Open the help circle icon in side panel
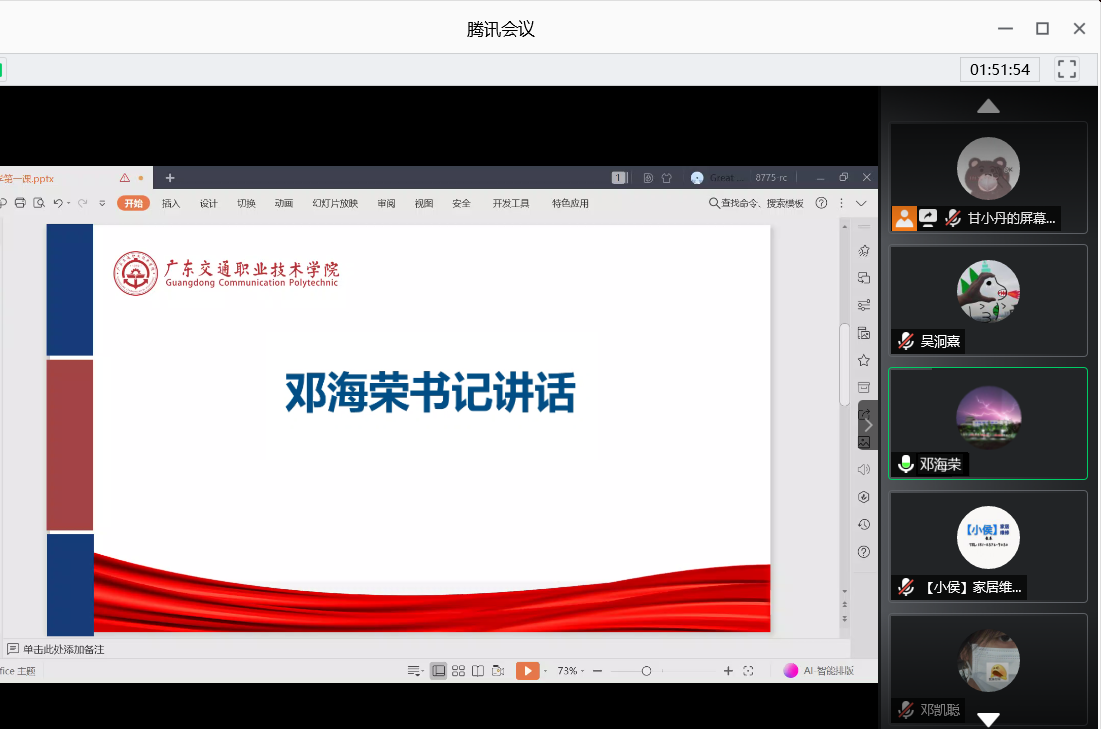 click(x=864, y=552)
